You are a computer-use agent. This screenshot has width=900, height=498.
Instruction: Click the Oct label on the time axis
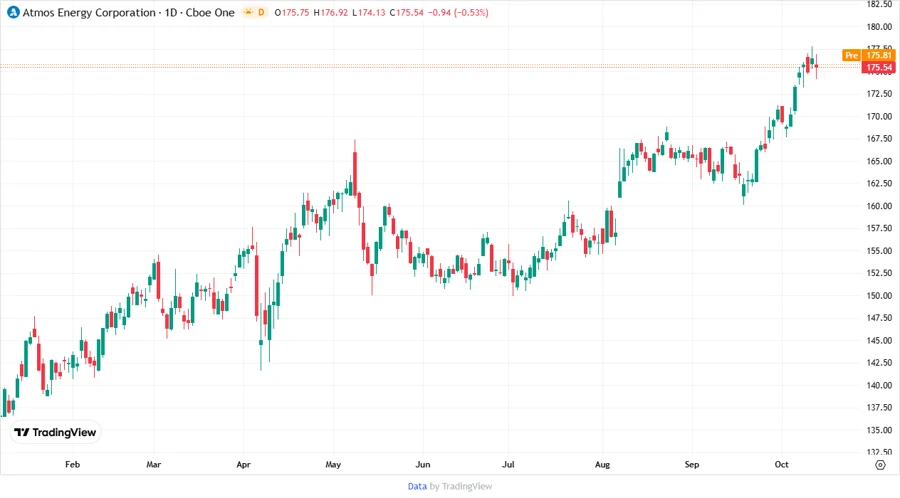(781, 464)
